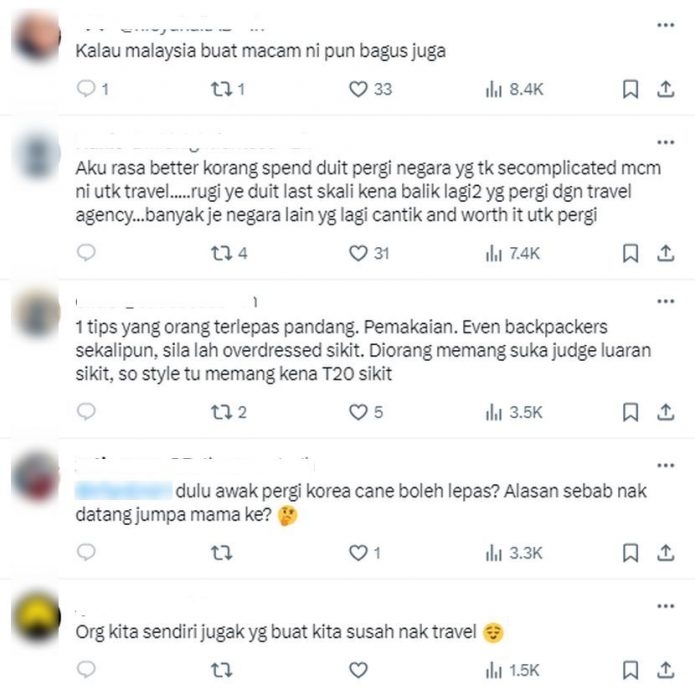The width and height of the screenshot is (695, 690).
Task: Open more options for '1 tips yang' tweet
Action: (665, 301)
